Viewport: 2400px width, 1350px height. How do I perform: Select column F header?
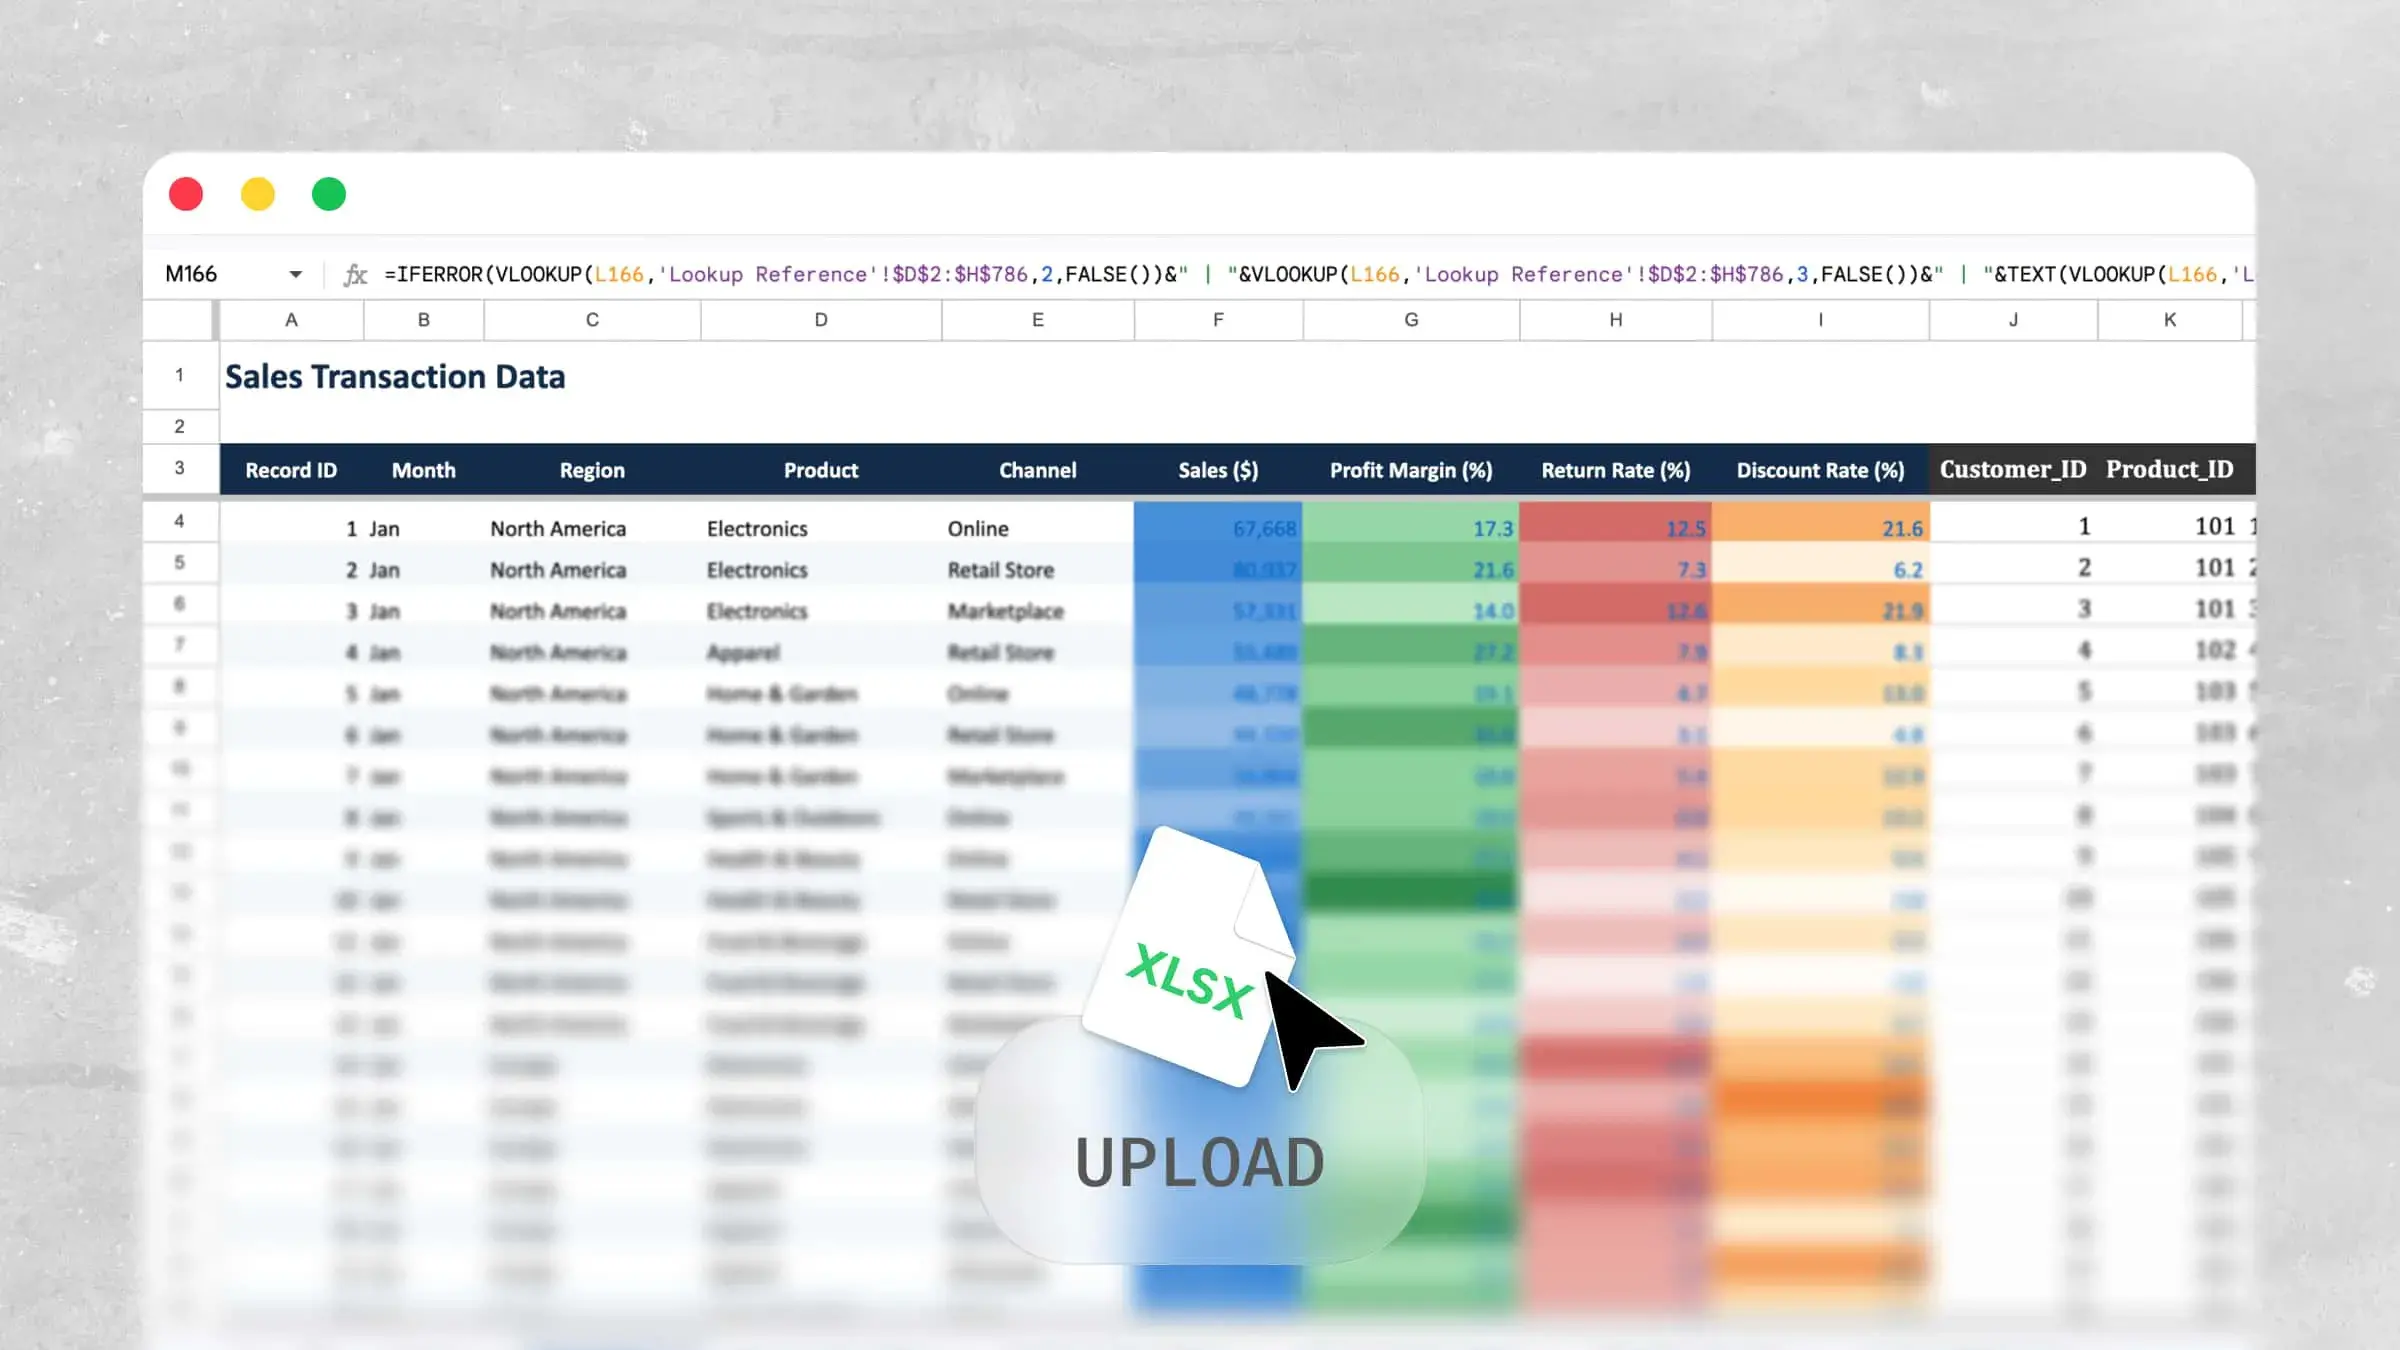pos(1218,320)
